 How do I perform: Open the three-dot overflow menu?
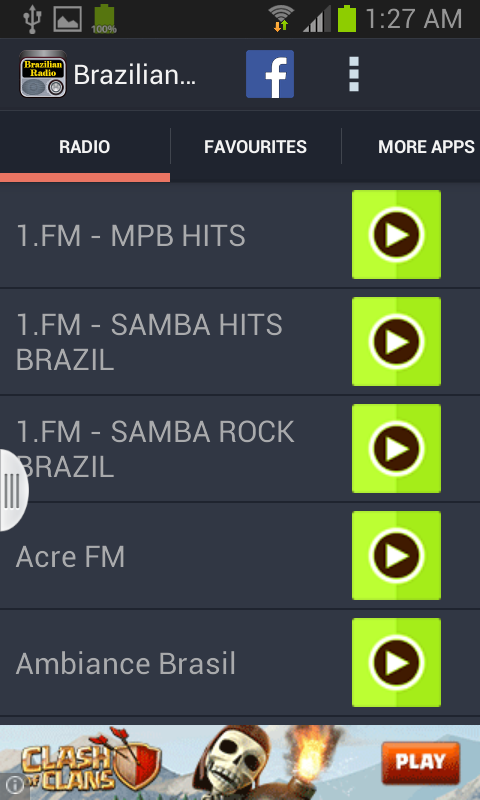353,74
